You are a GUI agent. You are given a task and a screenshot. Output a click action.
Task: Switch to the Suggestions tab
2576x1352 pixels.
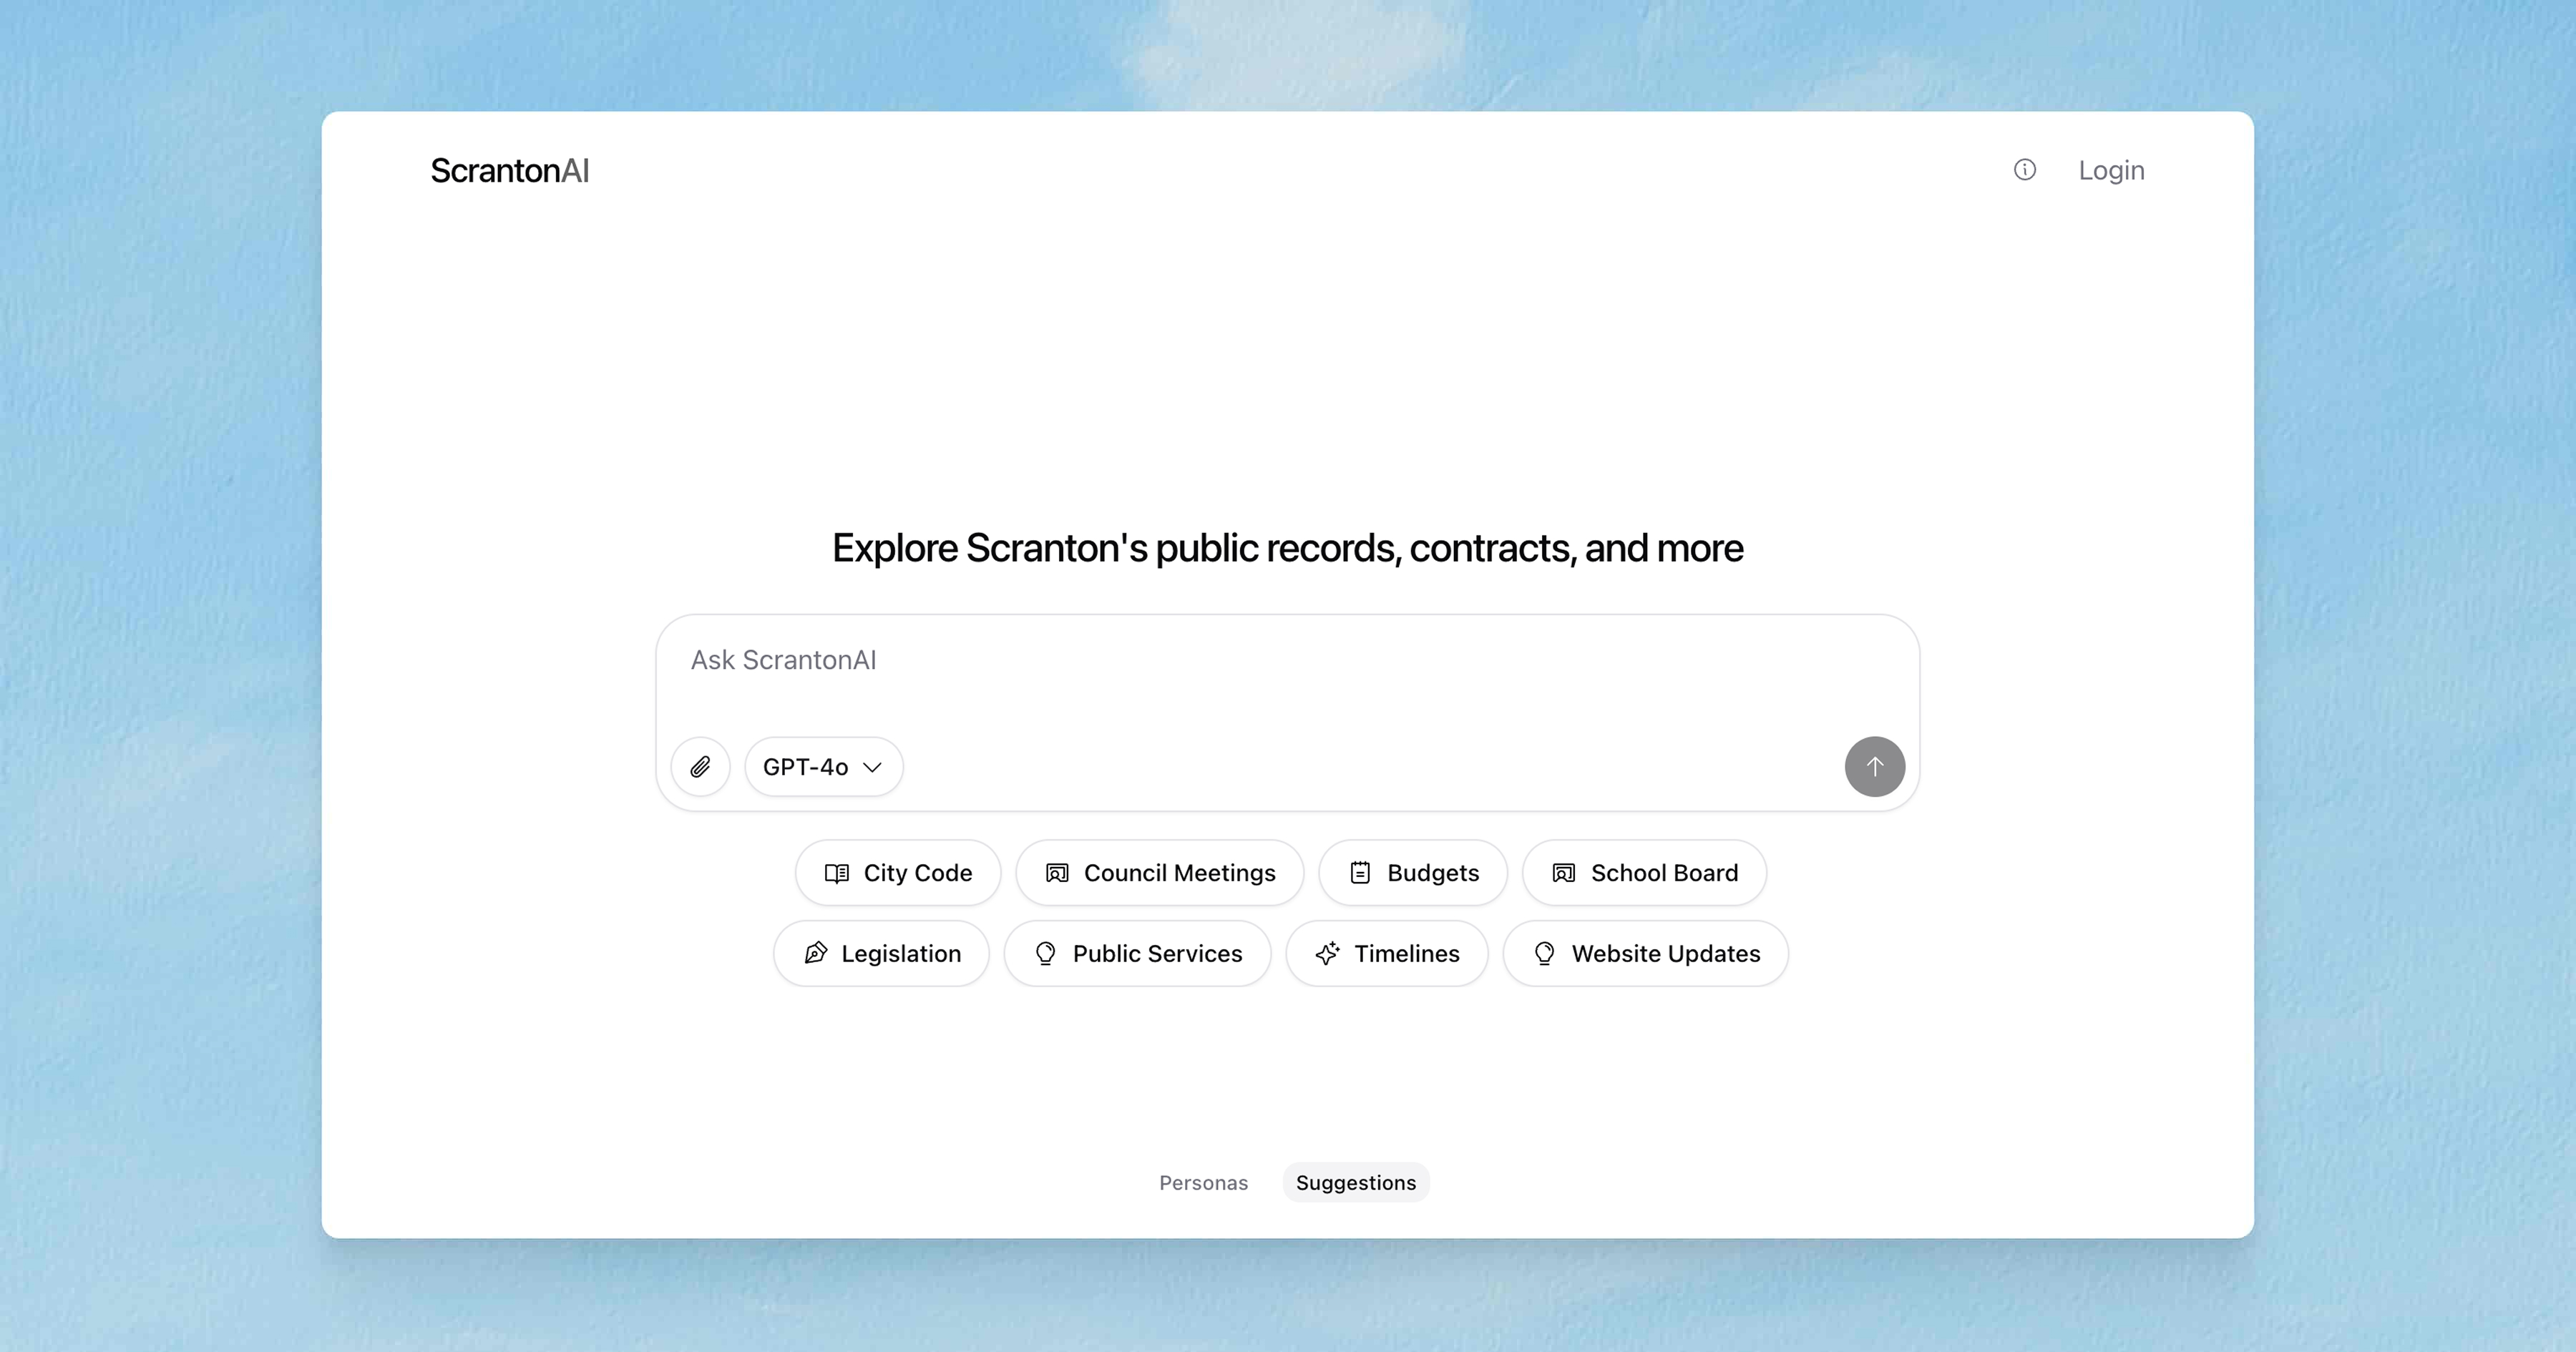(x=1356, y=1183)
